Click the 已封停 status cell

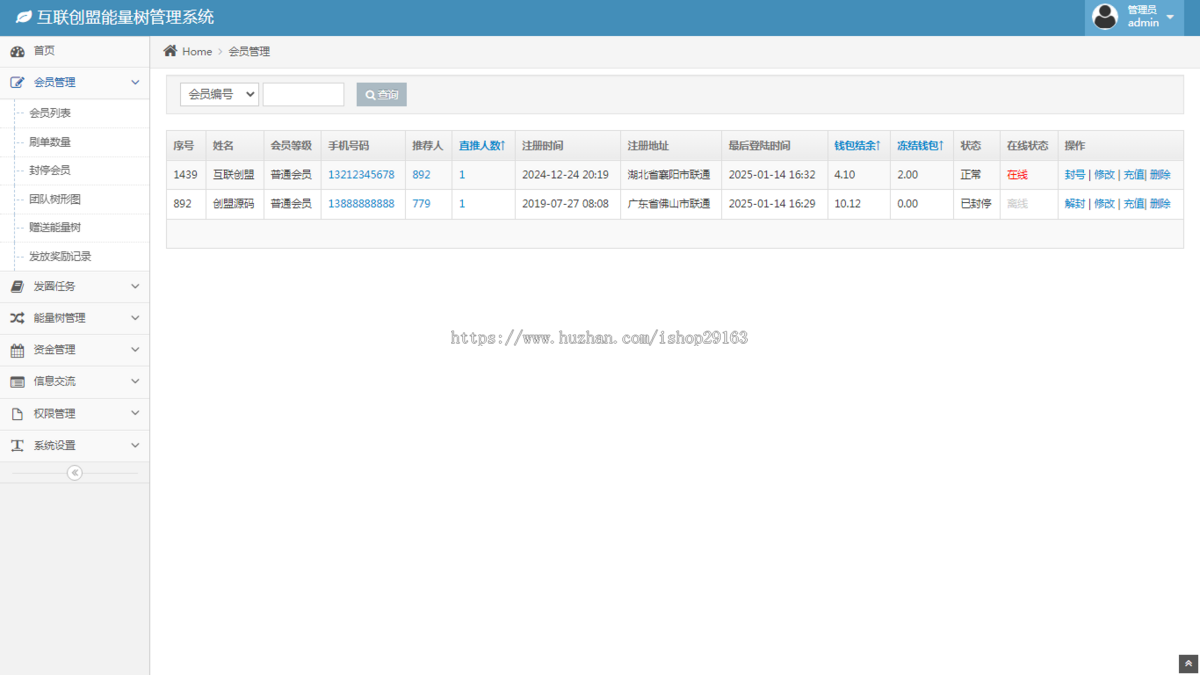[x=976, y=204]
